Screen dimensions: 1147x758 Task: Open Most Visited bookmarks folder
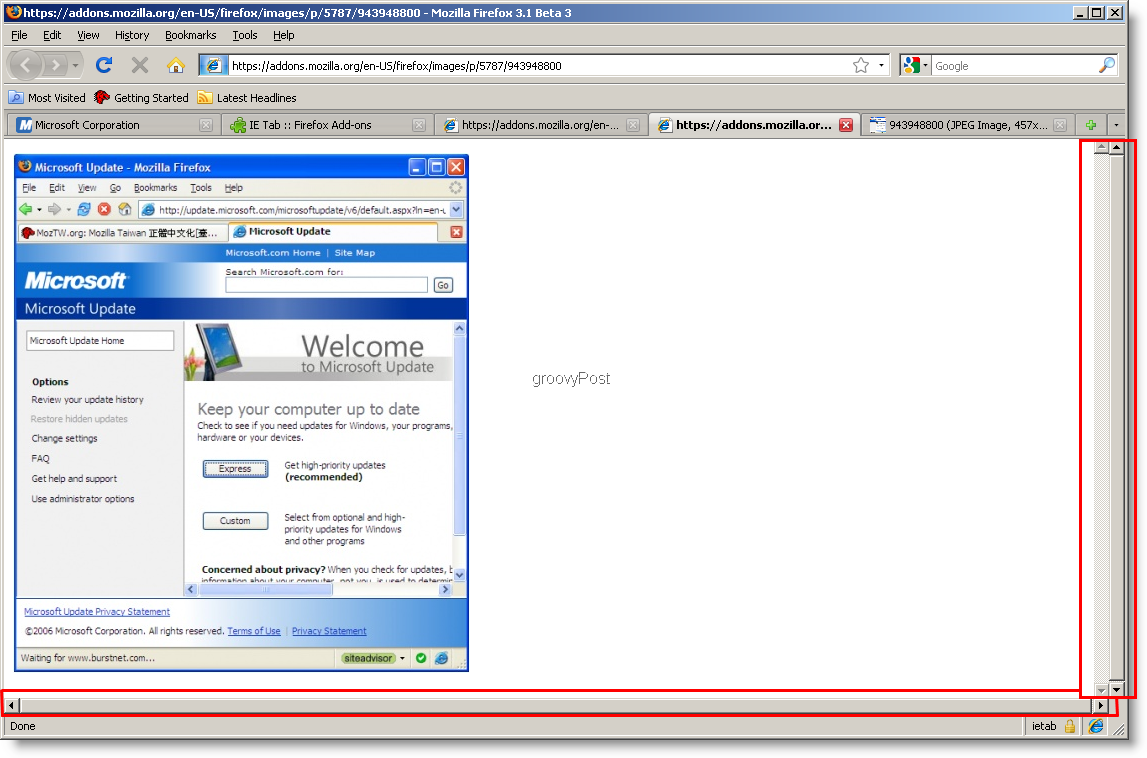[48, 98]
